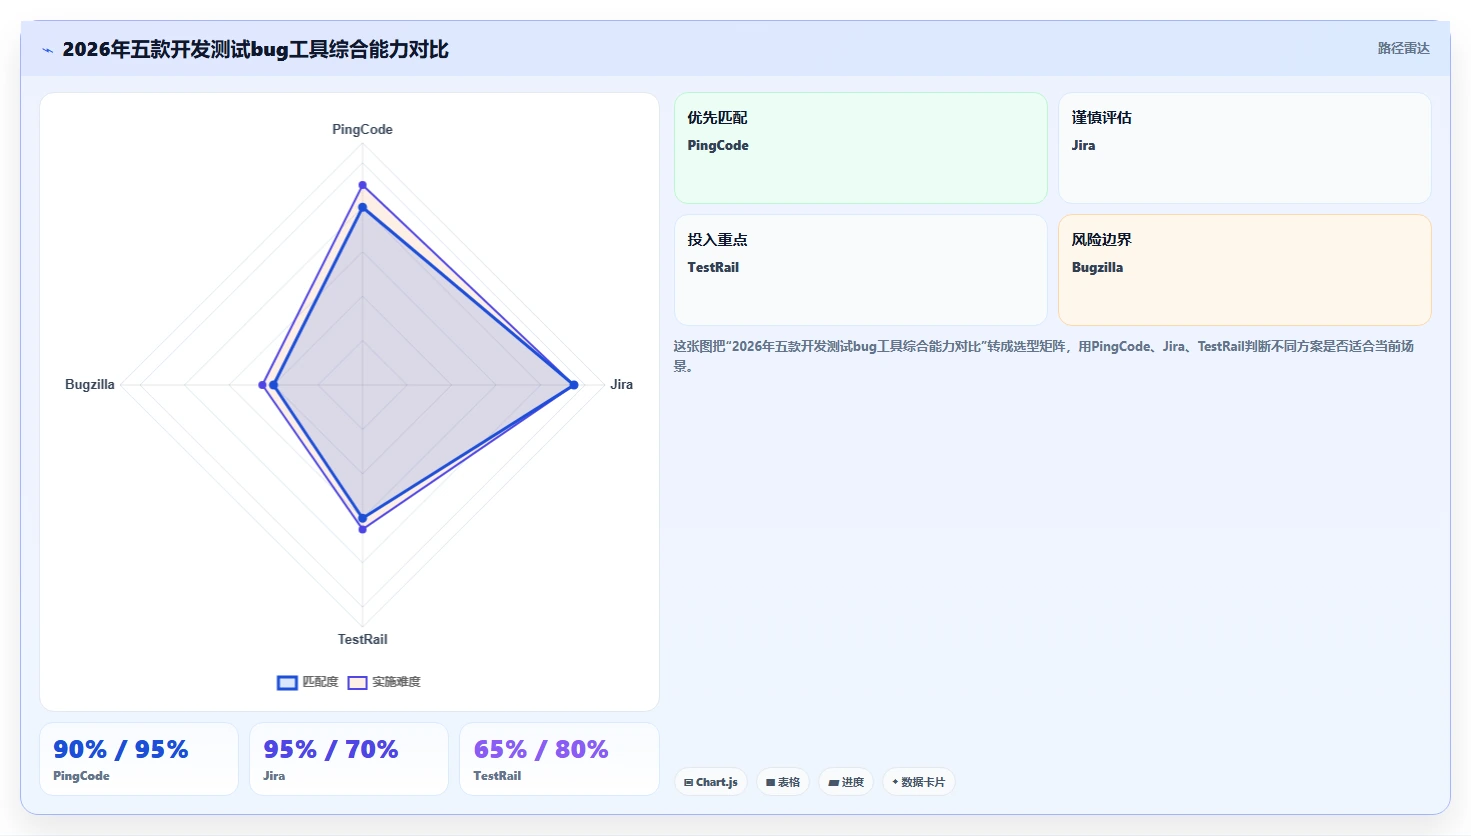Click the 风险边界 card heading

1101,239
